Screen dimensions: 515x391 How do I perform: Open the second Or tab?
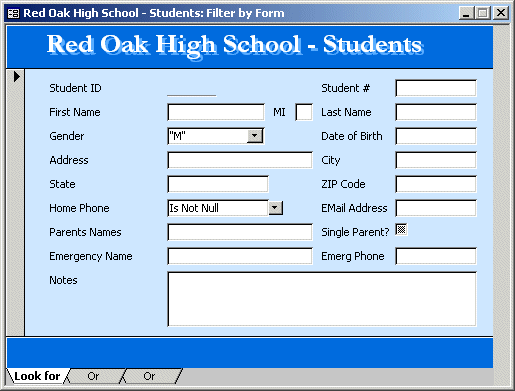click(x=149, y=376)
